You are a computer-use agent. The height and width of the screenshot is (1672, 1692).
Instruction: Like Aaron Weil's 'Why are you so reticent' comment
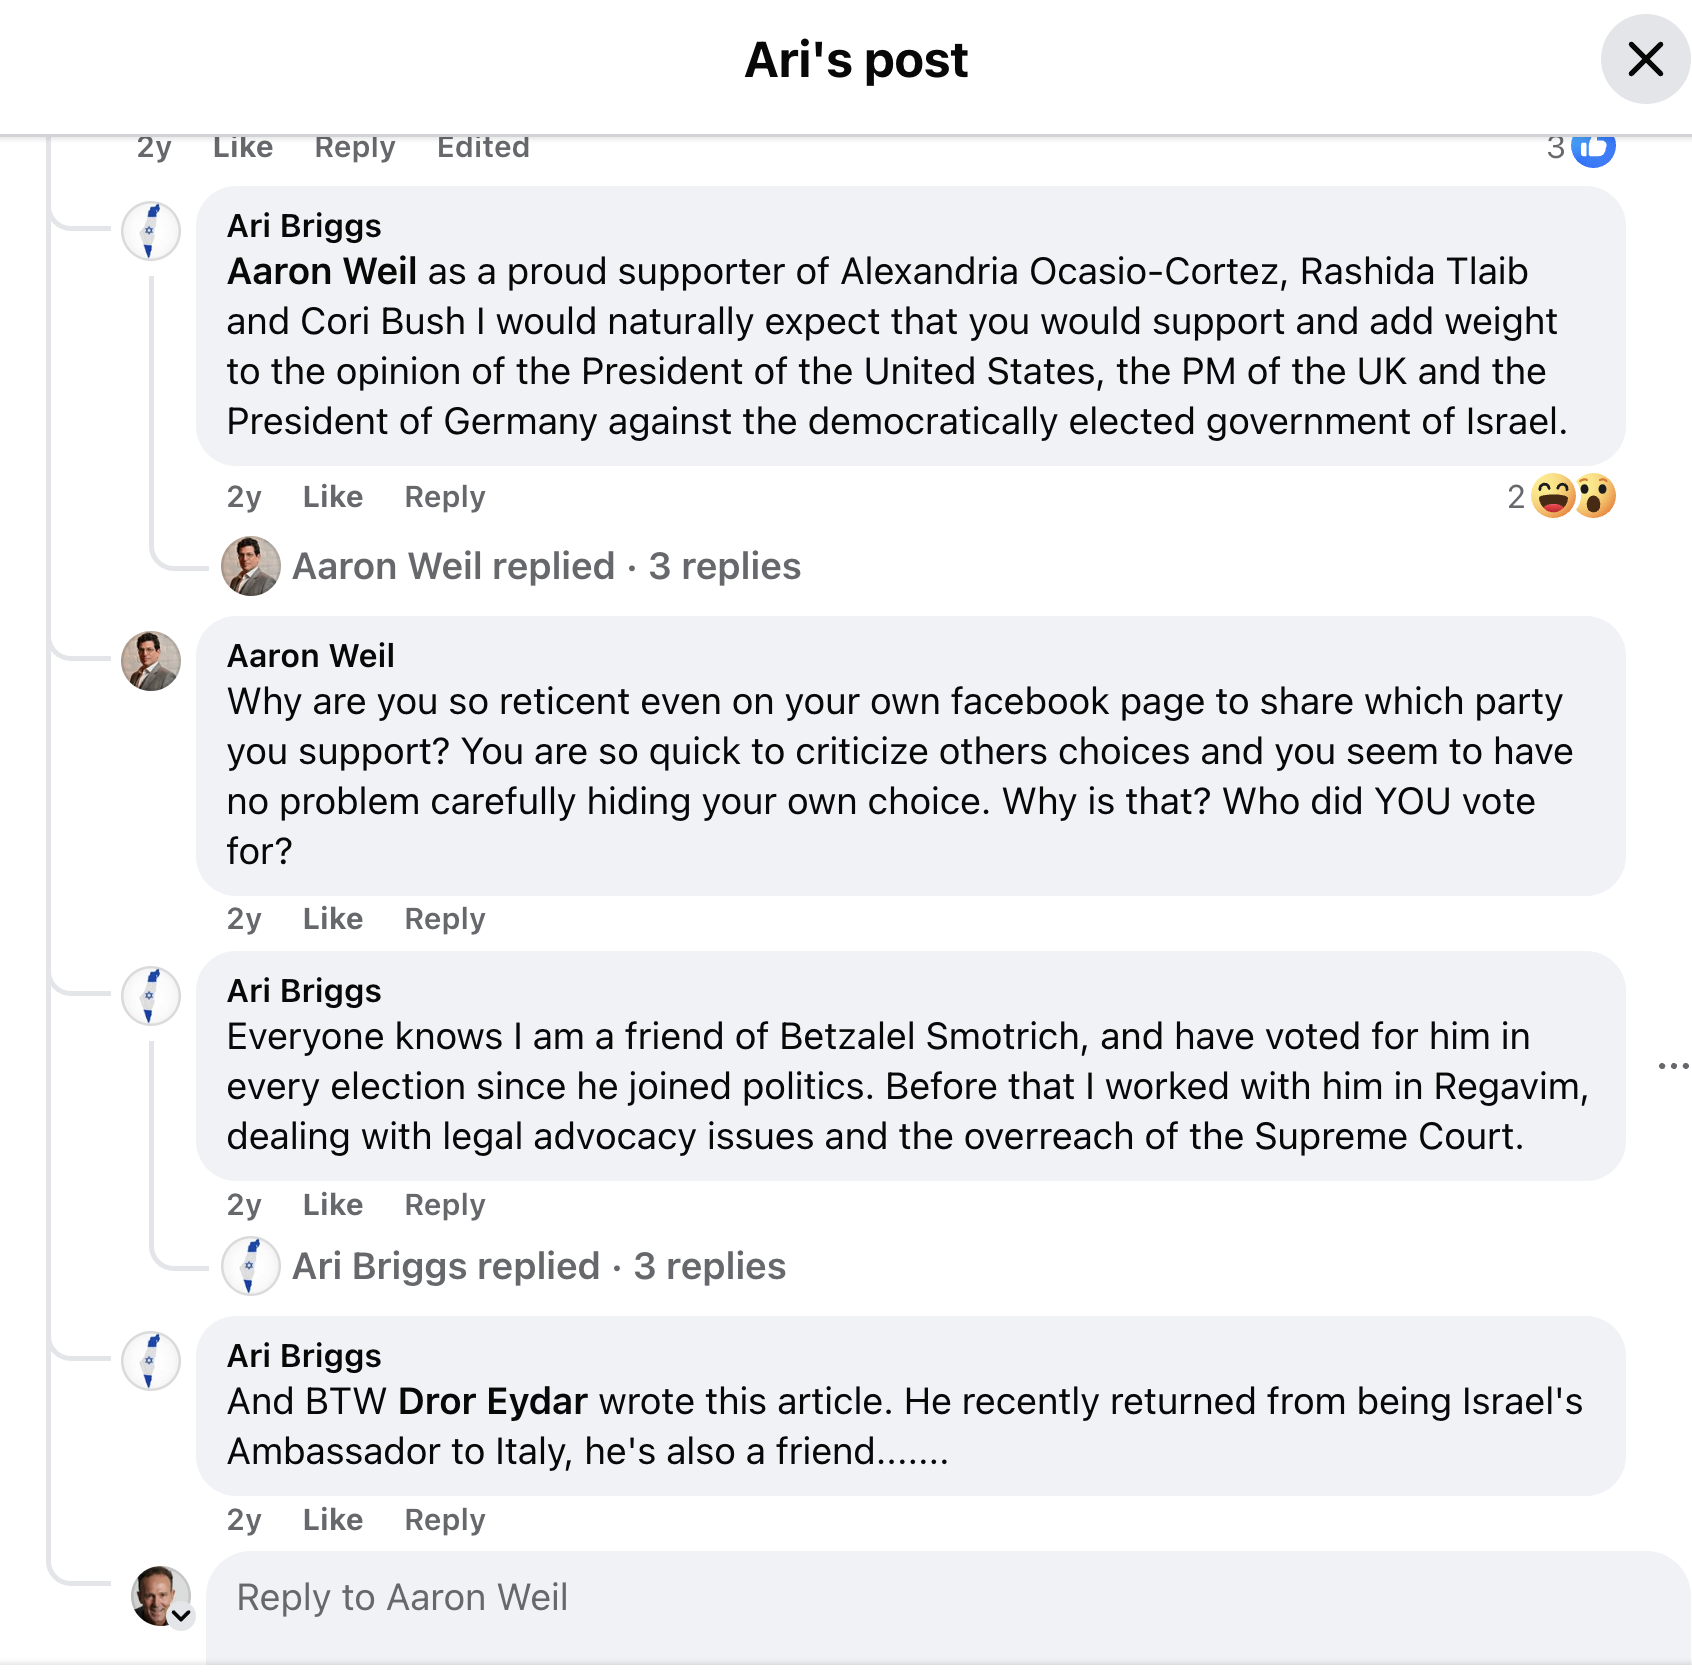click(332, 919)
